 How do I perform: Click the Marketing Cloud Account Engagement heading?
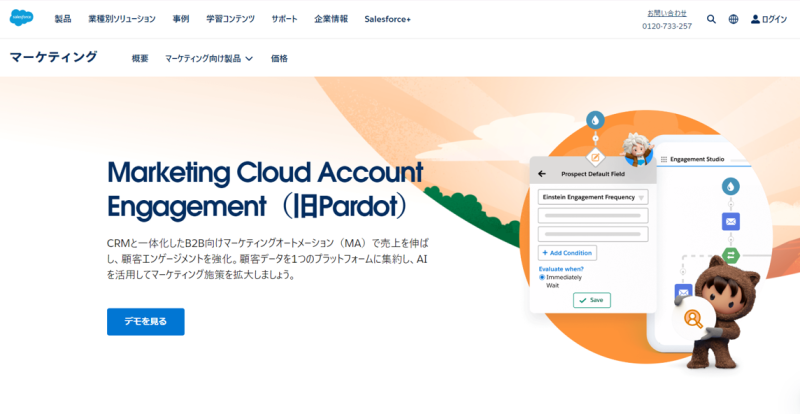click(265, 189)
